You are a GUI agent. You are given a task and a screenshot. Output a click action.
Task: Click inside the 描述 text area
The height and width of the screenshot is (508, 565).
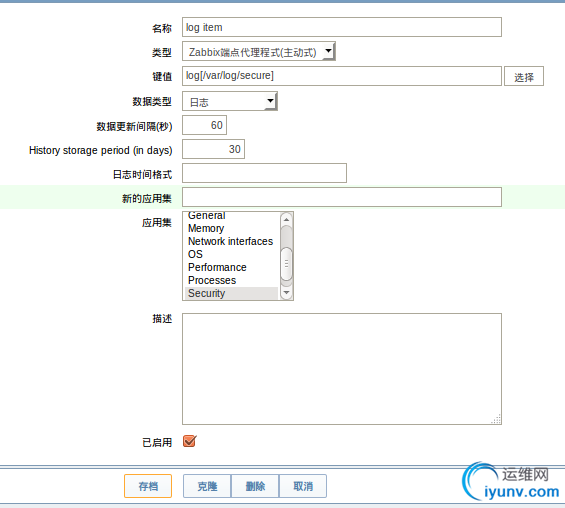[x=342, y=369]
